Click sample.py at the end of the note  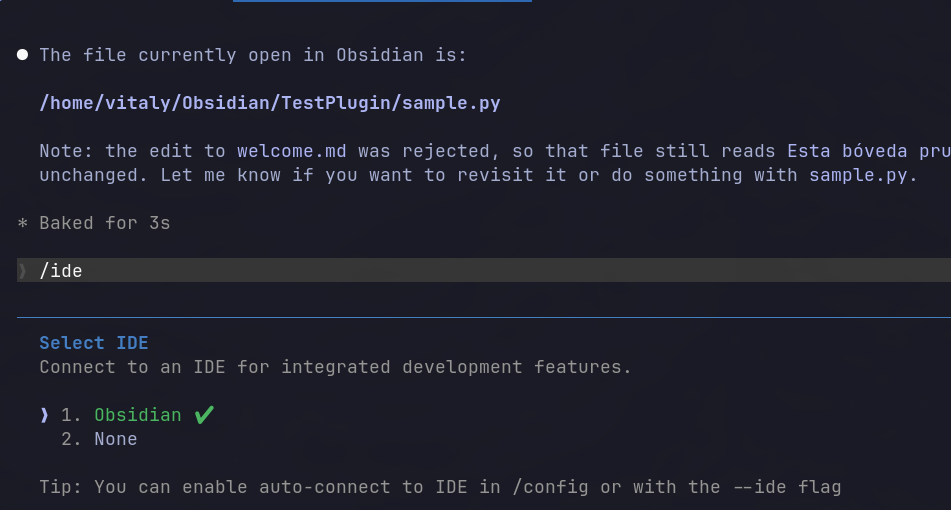point(858,175)
